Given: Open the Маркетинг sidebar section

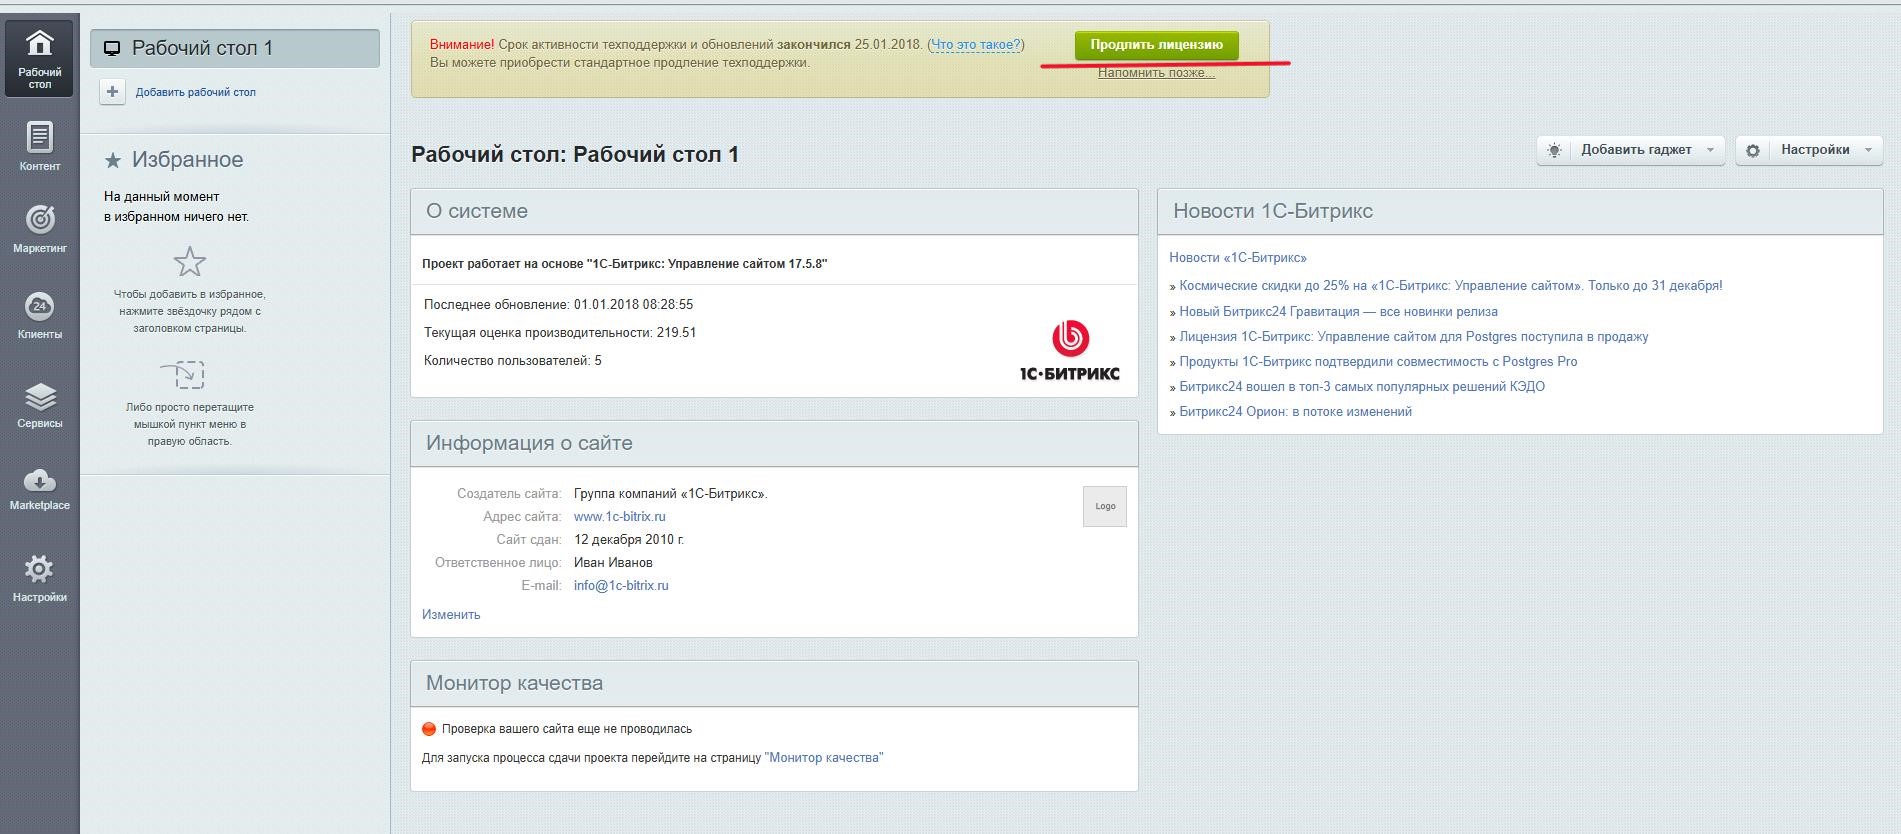Looking at the screenshot, I should click(39, 228).
